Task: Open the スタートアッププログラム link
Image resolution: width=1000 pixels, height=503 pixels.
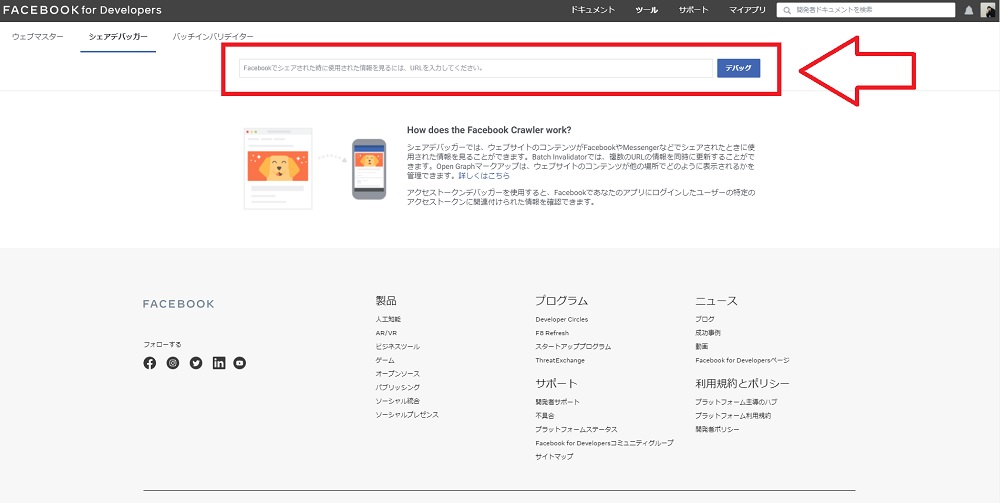Action: [573, 347]
